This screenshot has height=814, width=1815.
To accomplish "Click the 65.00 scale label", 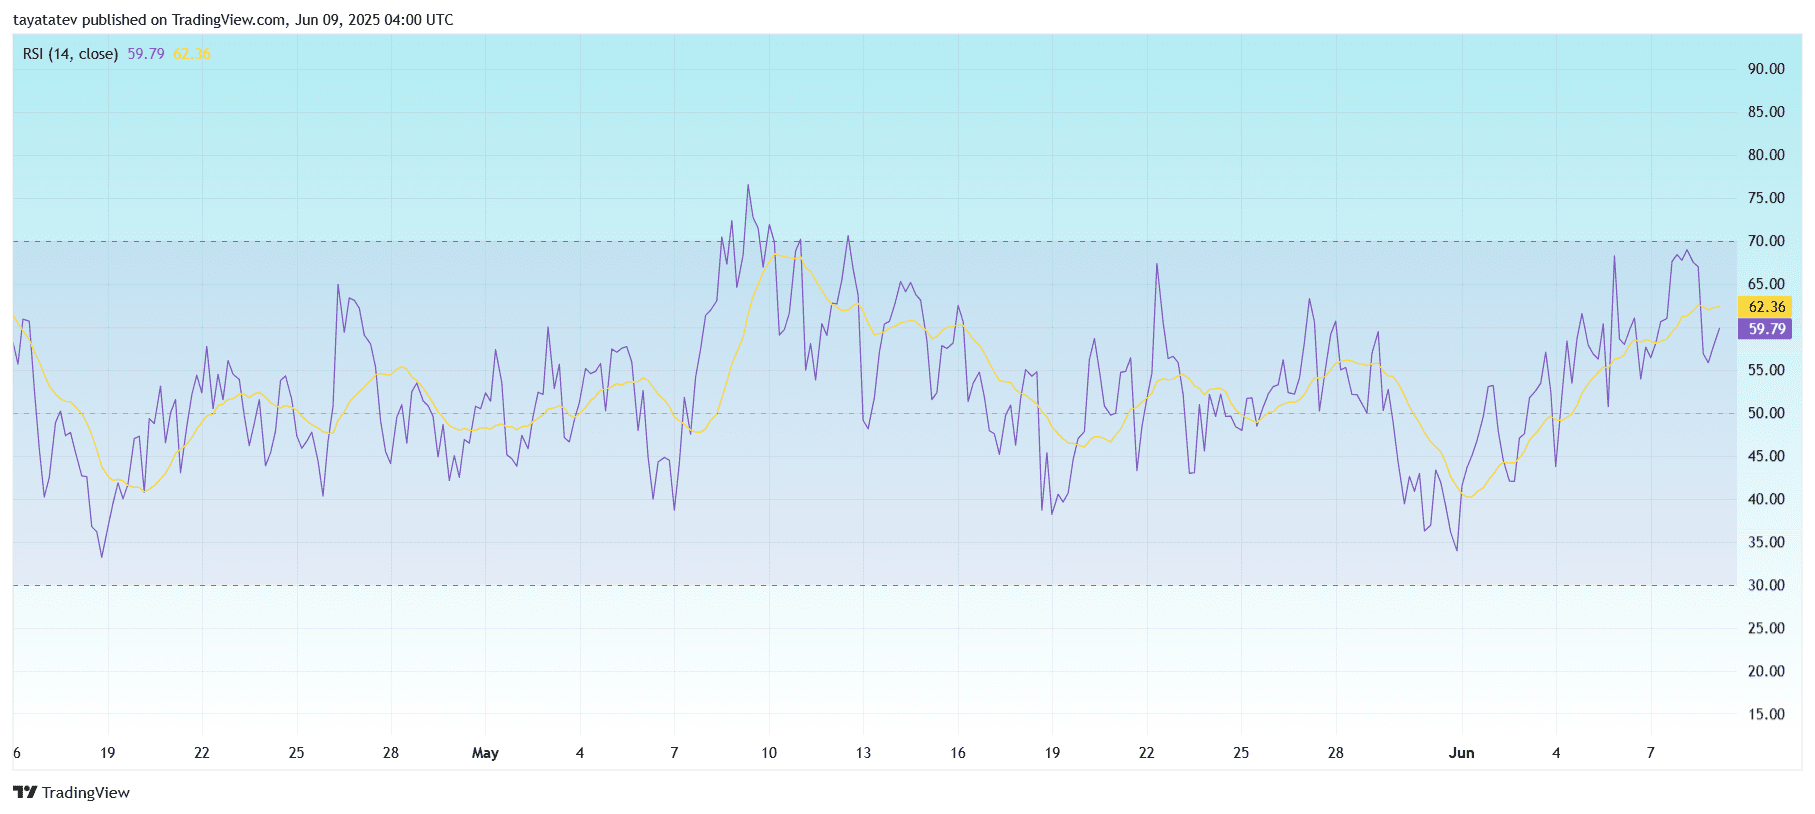I will click(1766, 284).
